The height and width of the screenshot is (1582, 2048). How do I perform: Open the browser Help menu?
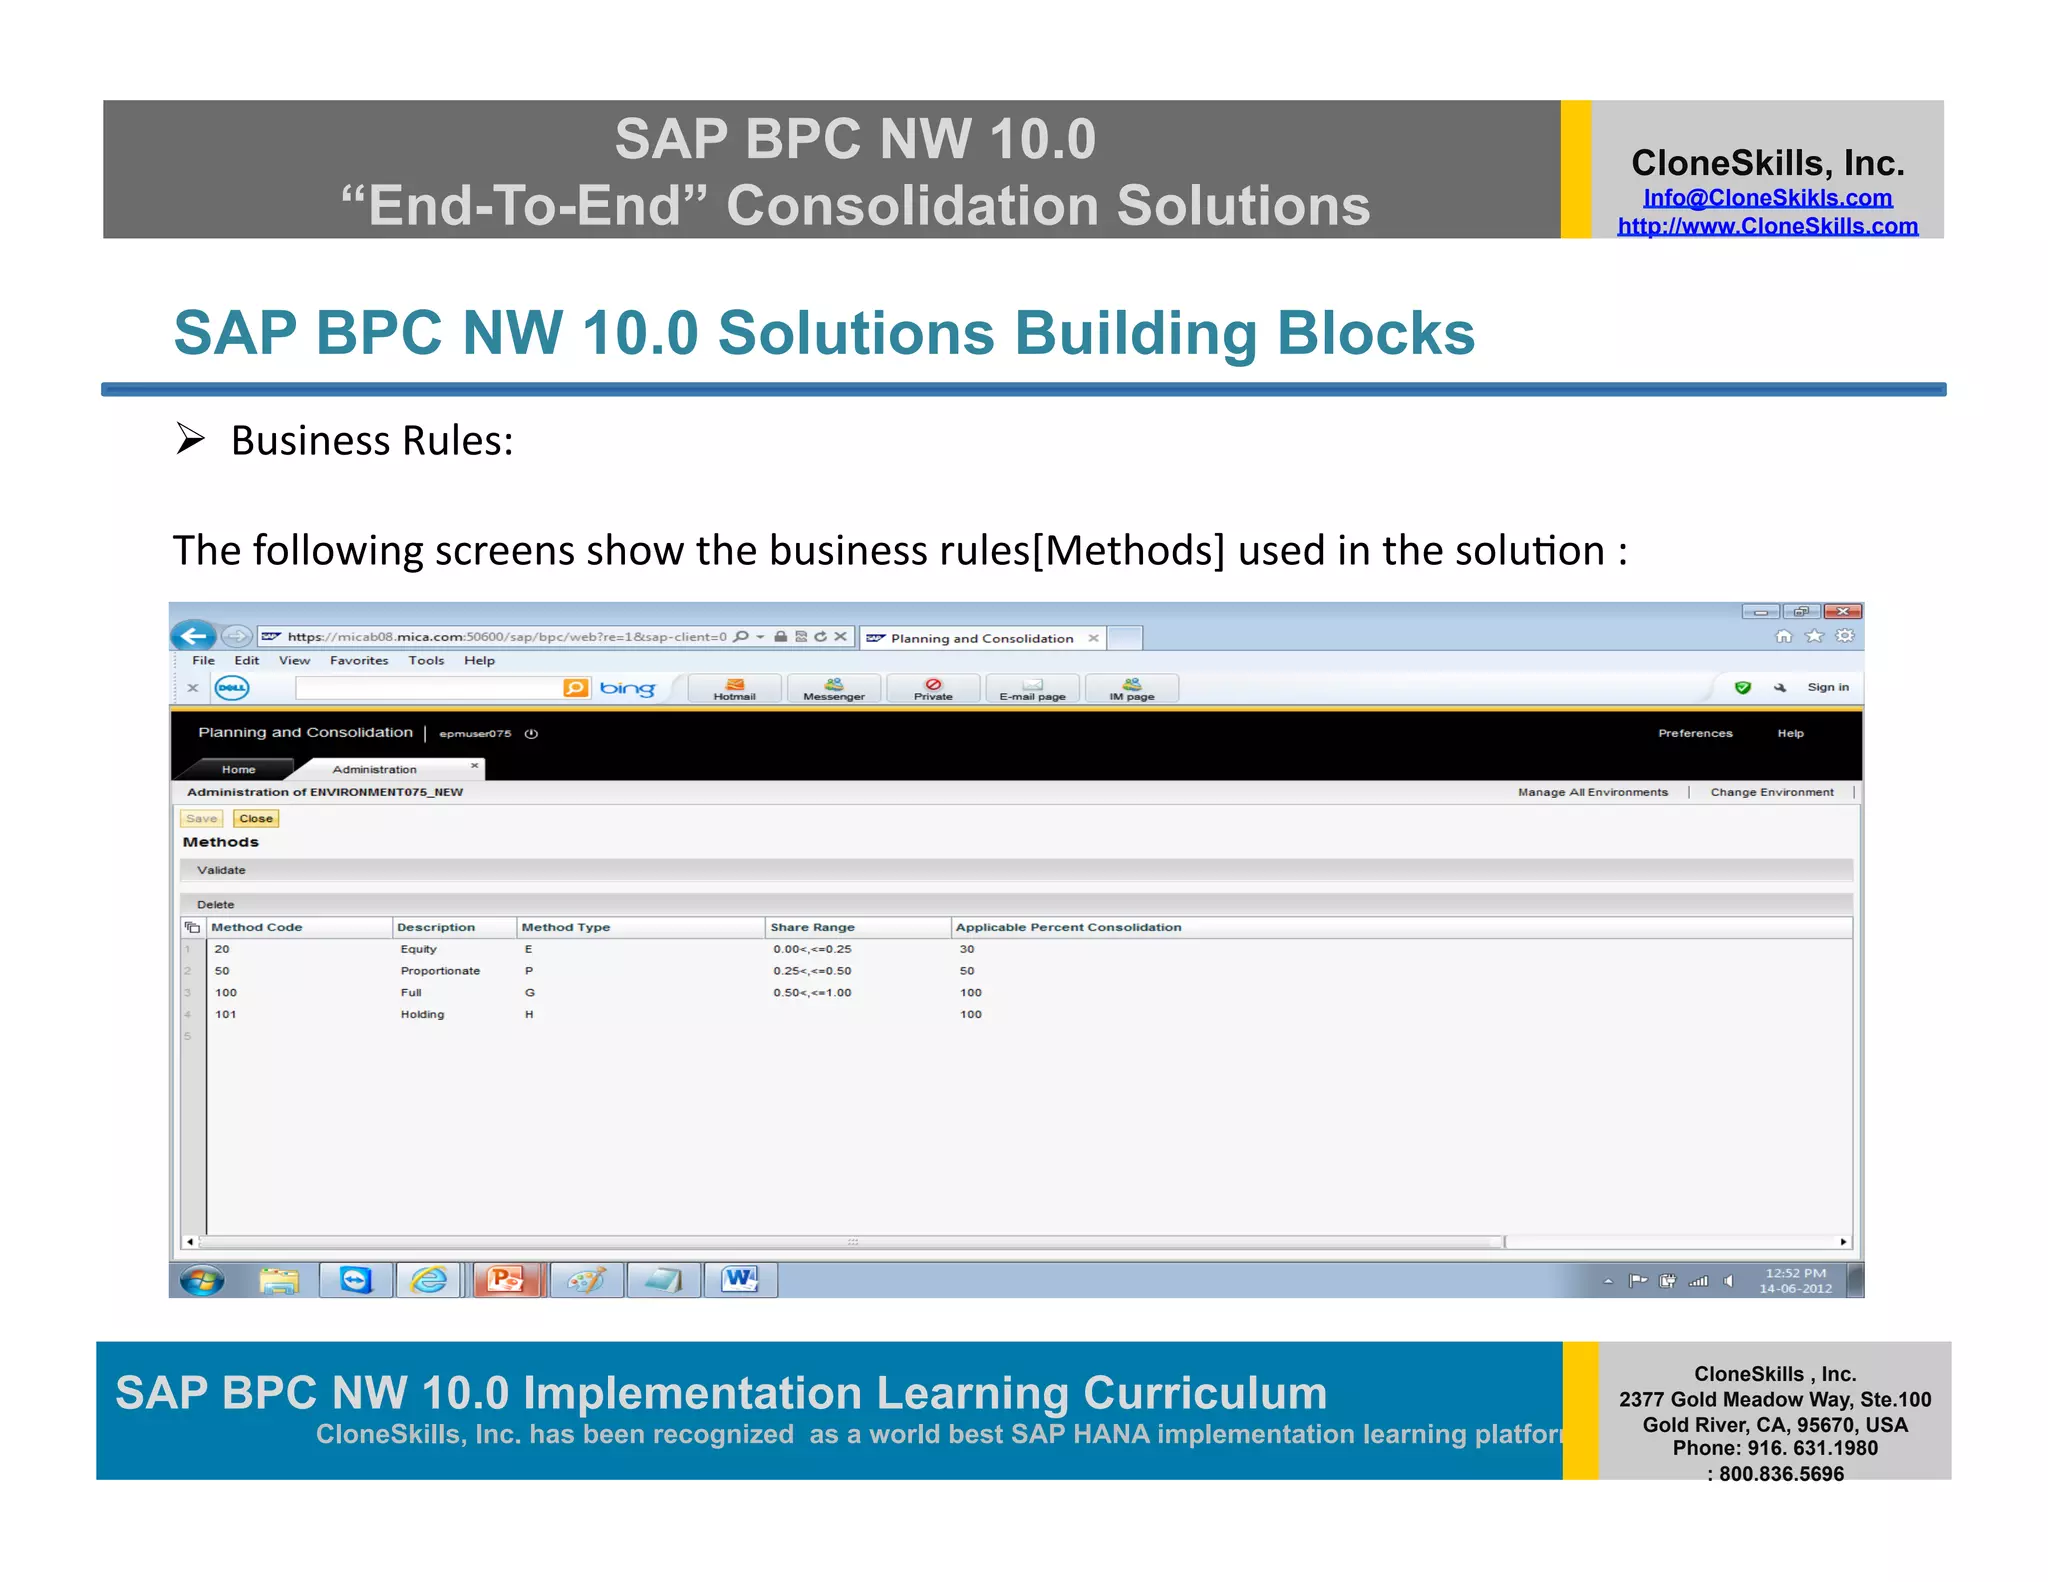coord(479,661)
